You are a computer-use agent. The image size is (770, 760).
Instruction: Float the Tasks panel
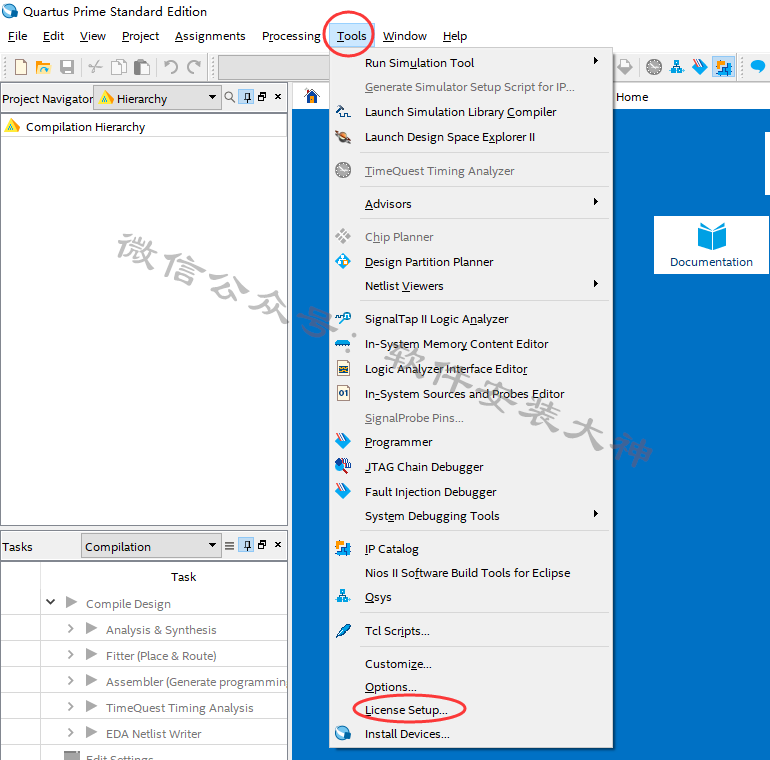point(262,544)
